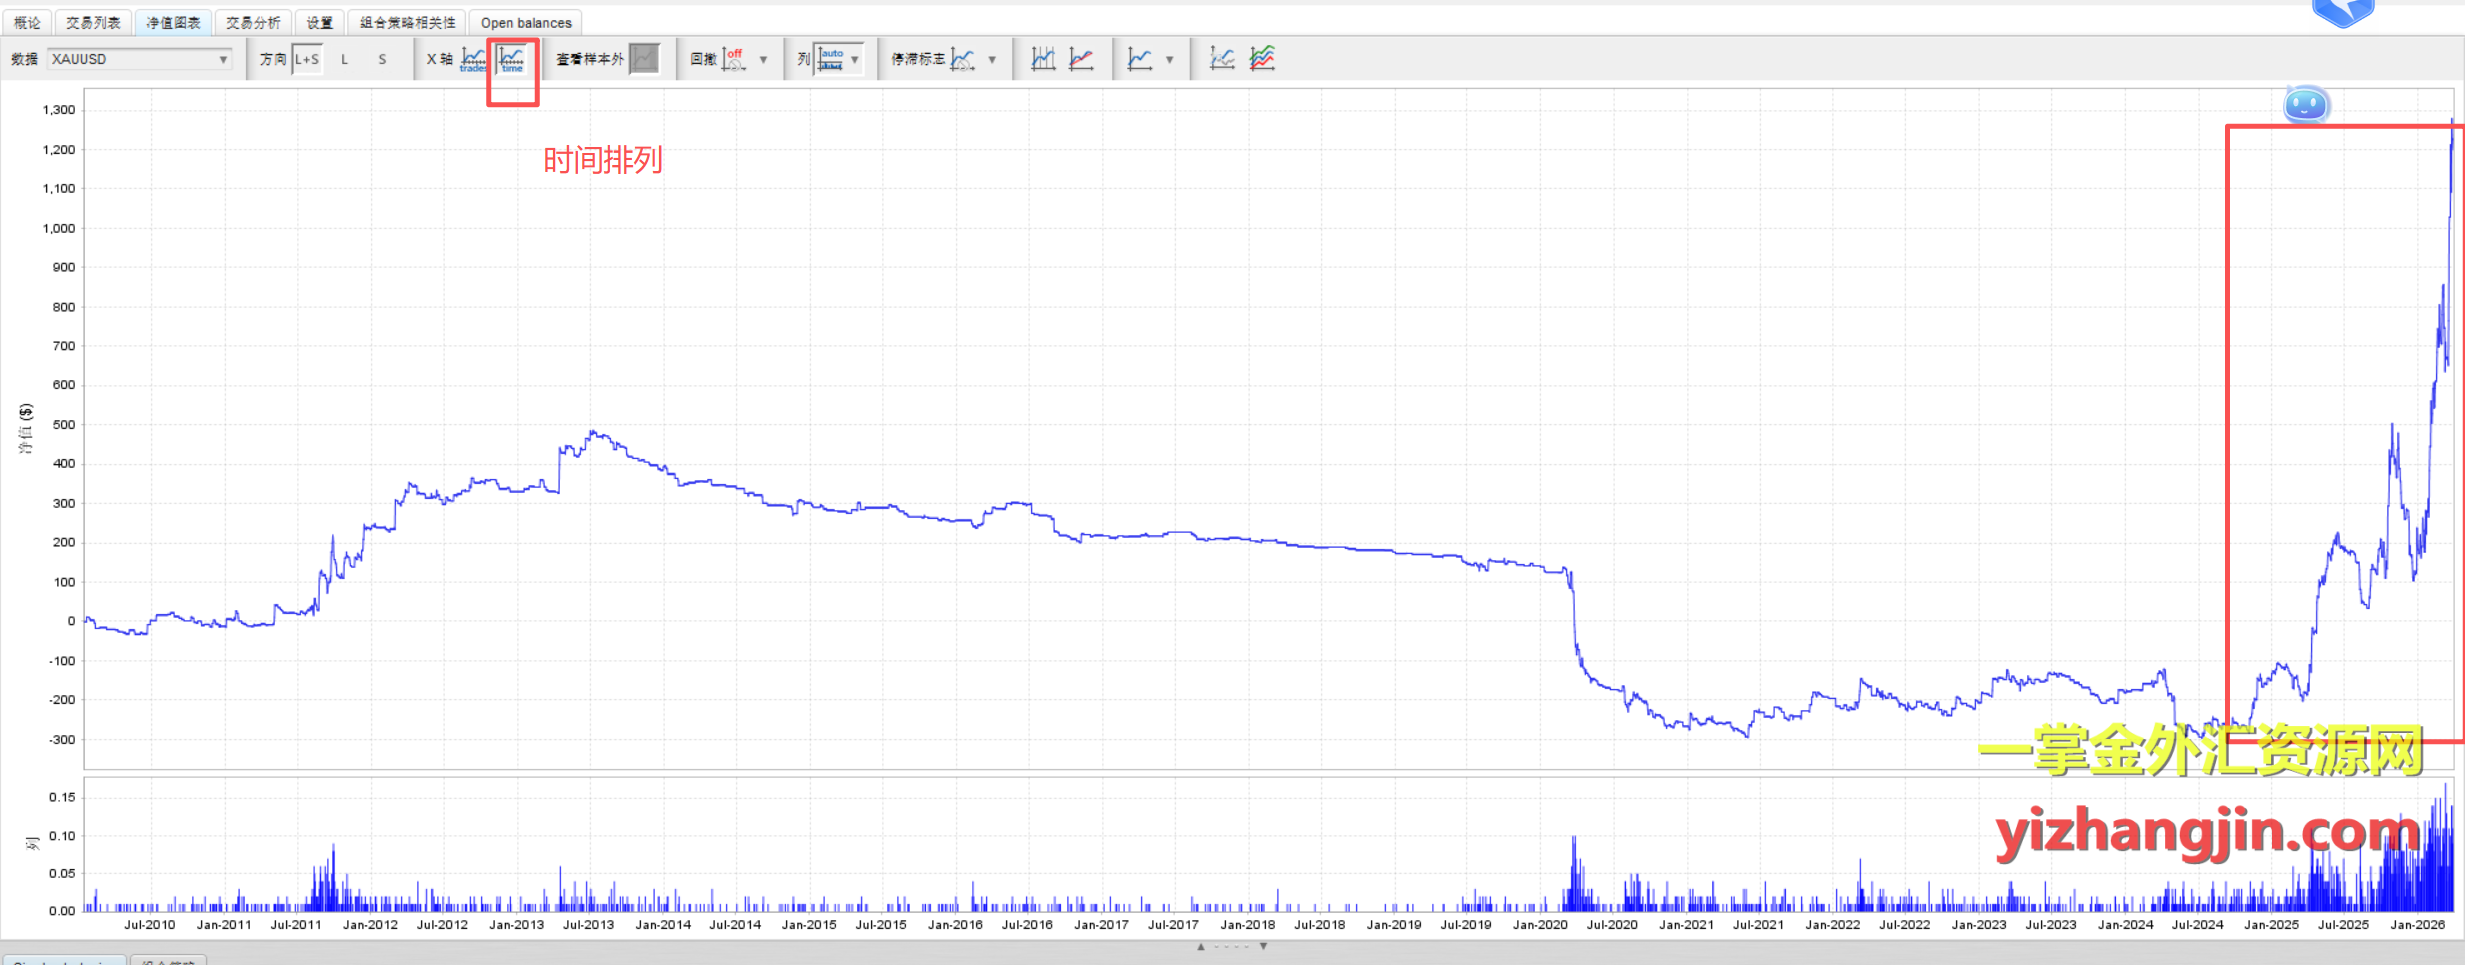Click the drawdown (回撤) off icon
Screen dimensions: 2465x965
coord(734,60)
